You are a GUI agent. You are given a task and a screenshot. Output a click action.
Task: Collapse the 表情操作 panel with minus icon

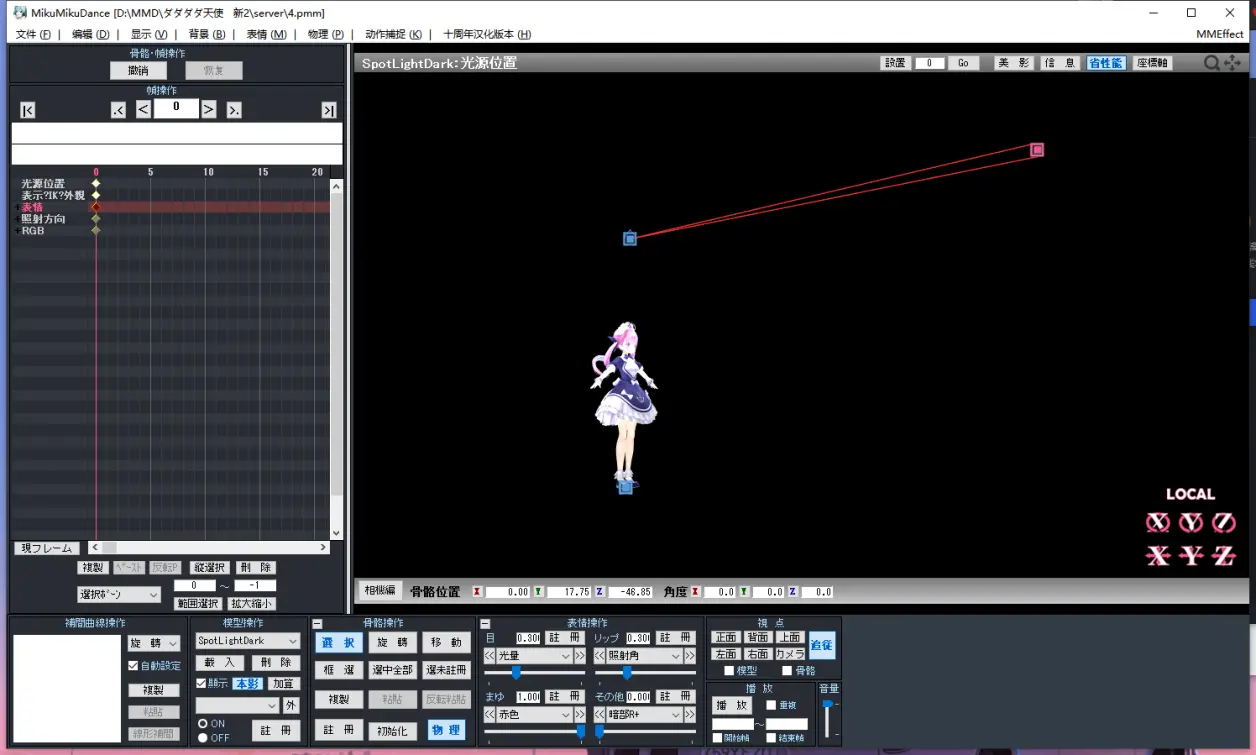pyautogui.click(x=485, y=623)
